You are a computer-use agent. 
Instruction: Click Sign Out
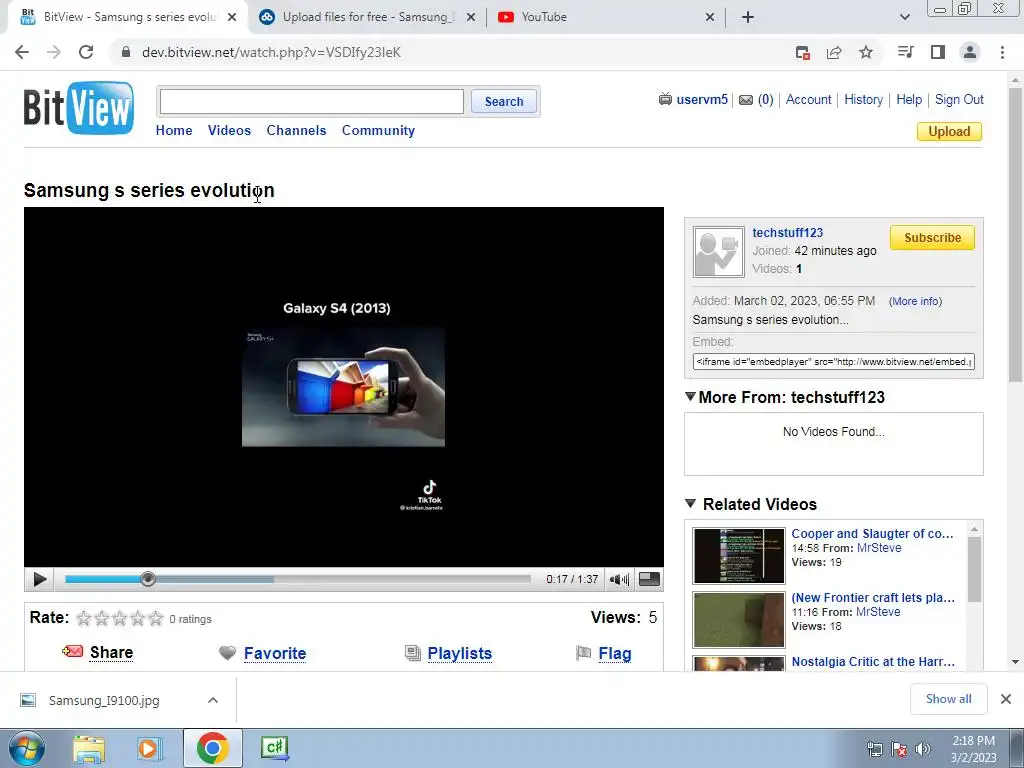tap(959, 99)
